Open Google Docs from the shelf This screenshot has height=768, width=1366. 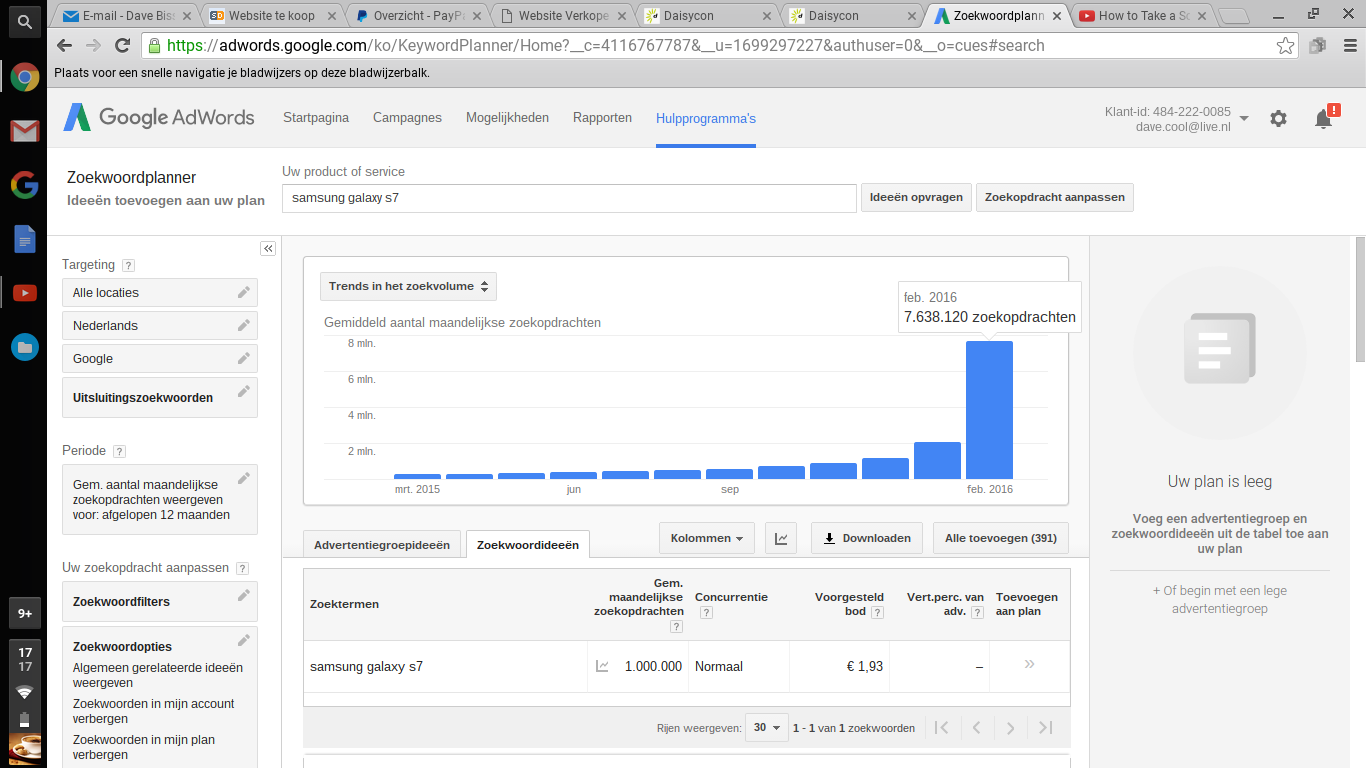click(x=24, y=239)
